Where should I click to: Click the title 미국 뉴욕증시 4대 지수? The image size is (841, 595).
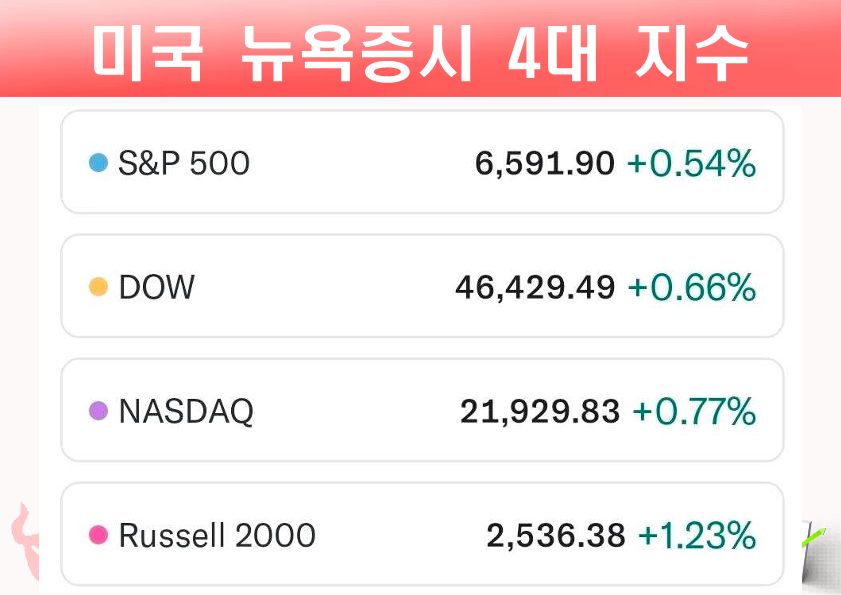(420, 52)
